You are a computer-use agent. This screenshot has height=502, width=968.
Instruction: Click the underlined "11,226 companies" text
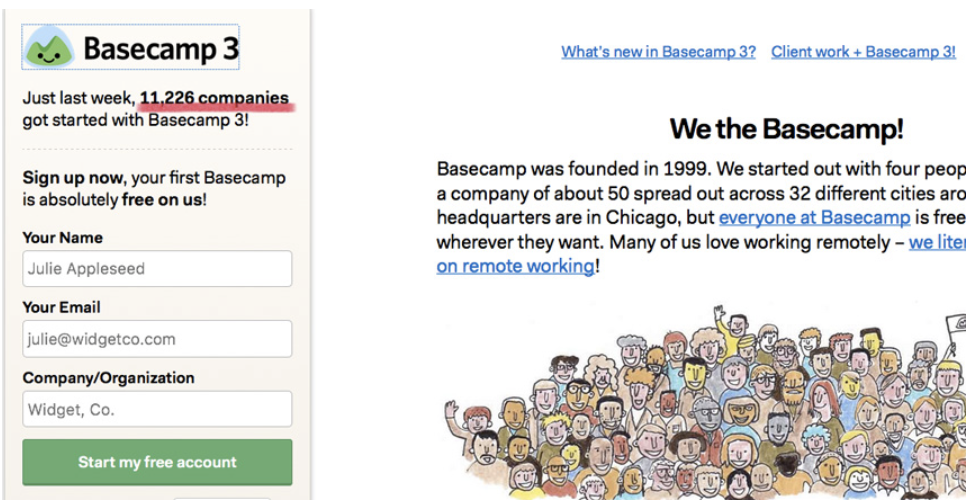tap(214, 98)
